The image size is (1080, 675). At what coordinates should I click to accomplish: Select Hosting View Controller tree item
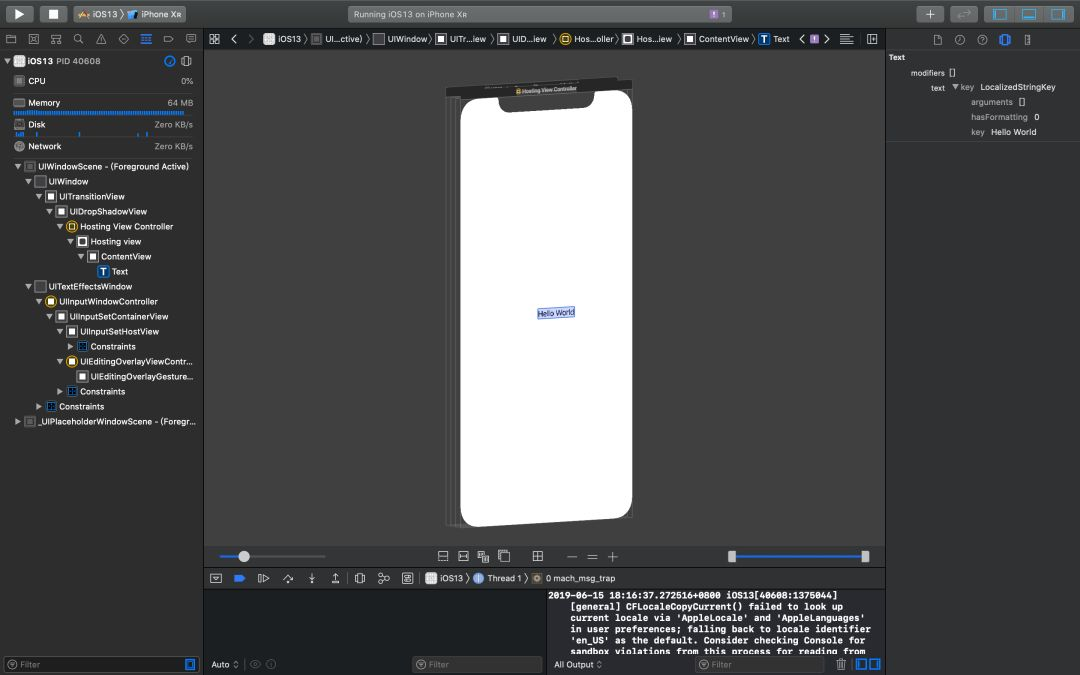click(x=126, y=227)
